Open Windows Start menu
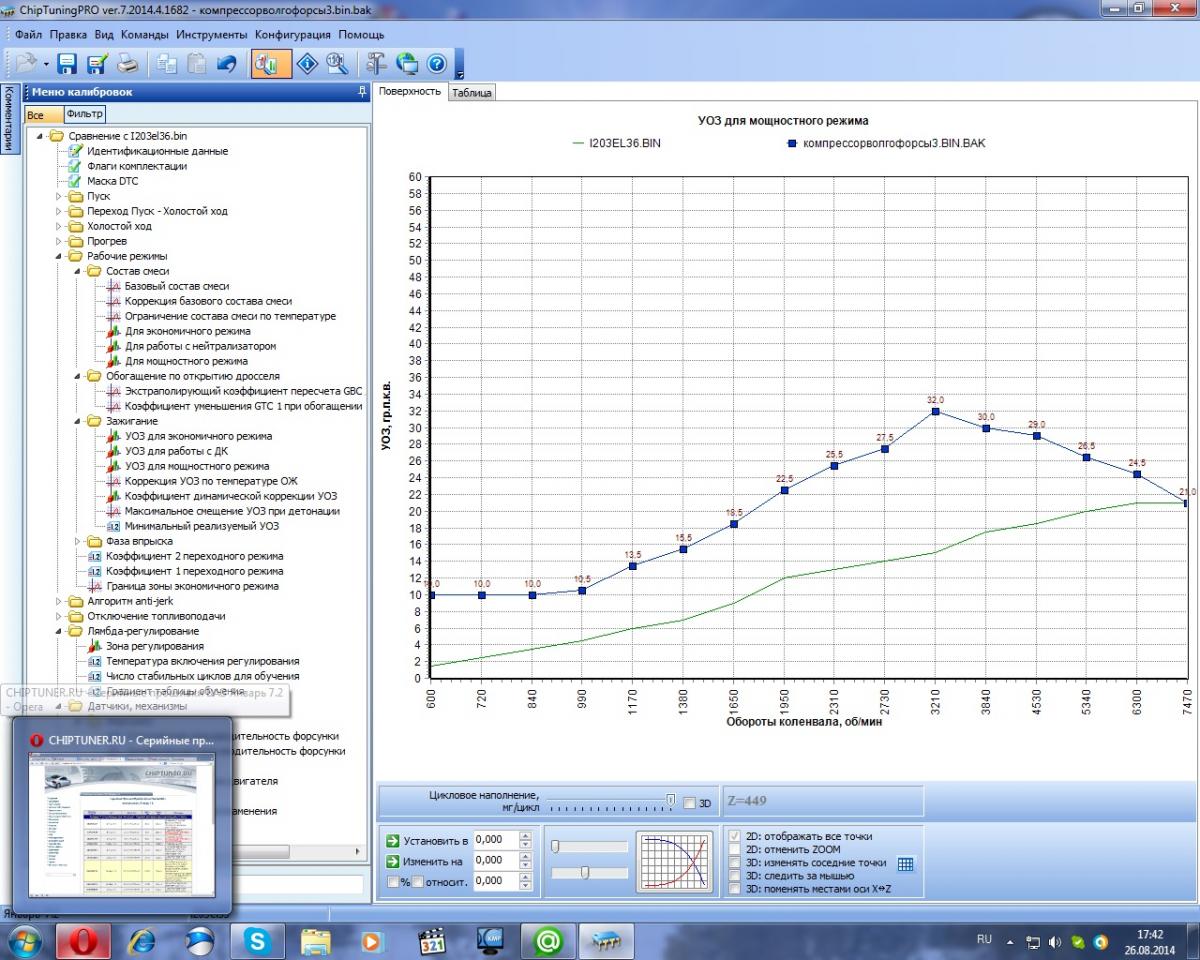This screenshot has height=960, width=1200. pyautogui.click(x=24, y=941)
